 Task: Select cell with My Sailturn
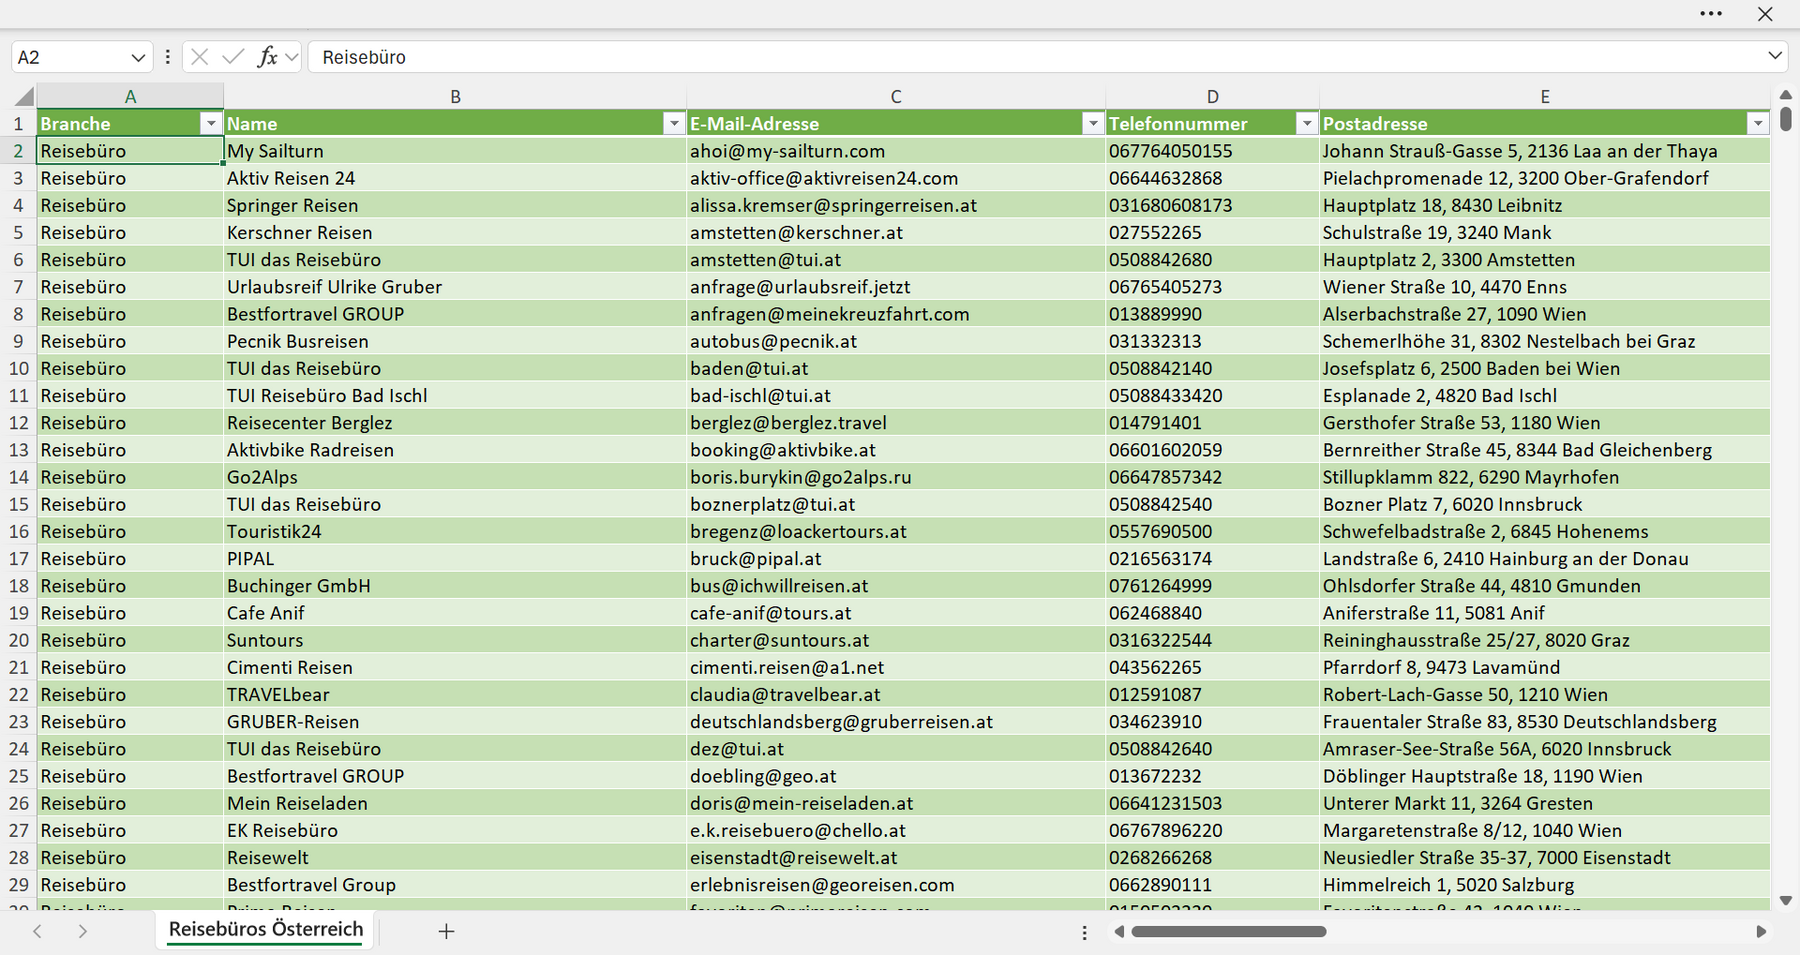pos(455,151)
